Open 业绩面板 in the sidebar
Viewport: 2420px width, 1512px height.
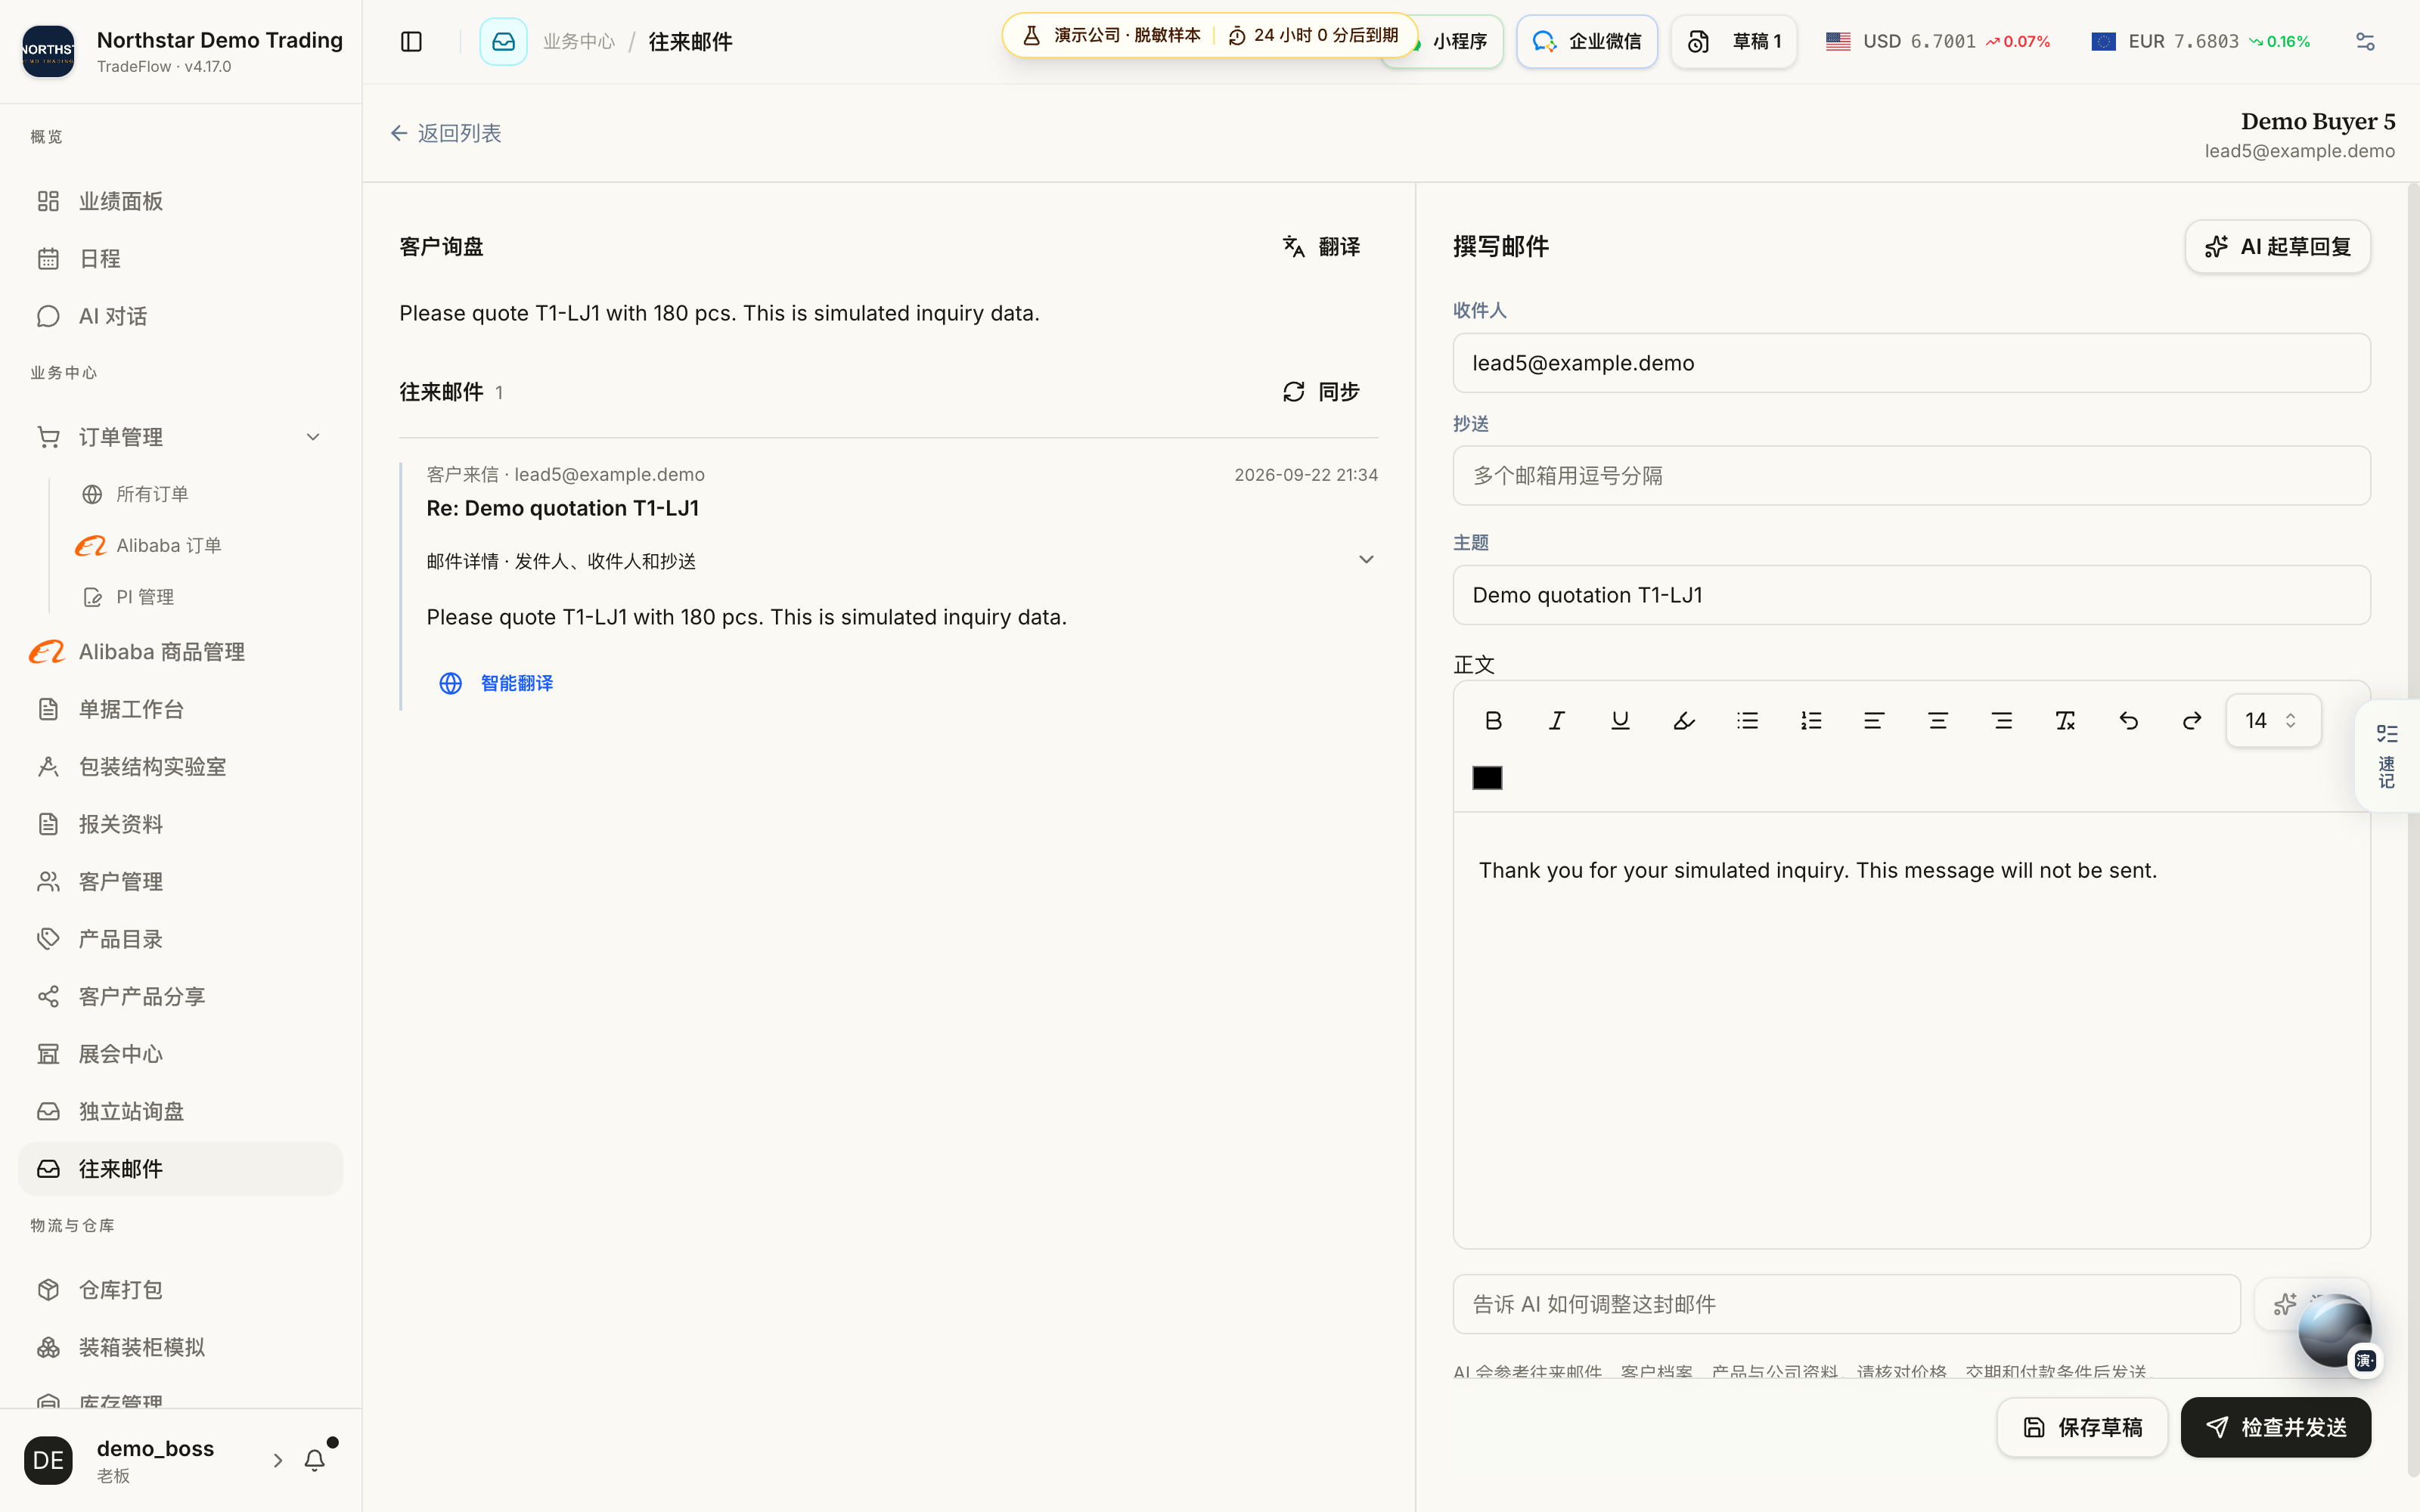coord(180,201)
